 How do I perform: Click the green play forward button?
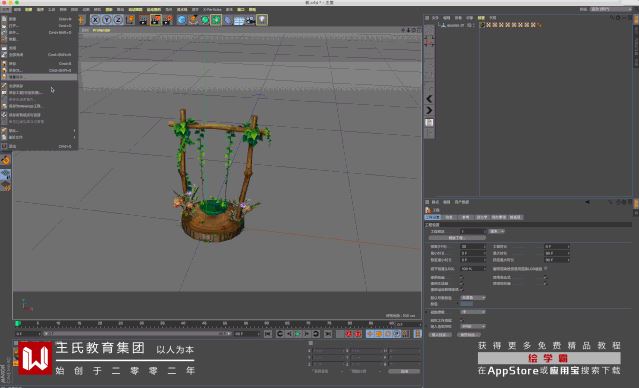point(297,334)
